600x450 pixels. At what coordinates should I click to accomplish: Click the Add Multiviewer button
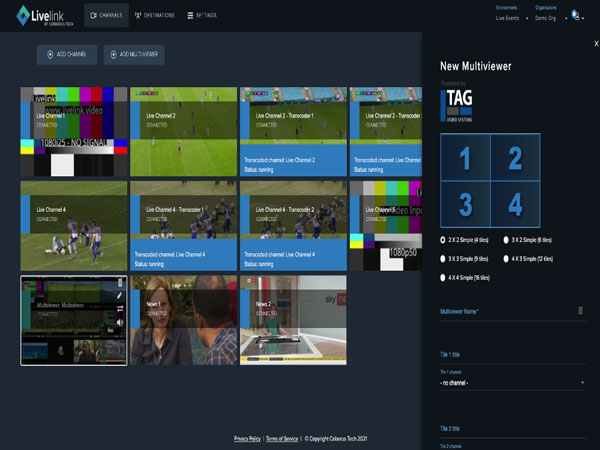134,55
